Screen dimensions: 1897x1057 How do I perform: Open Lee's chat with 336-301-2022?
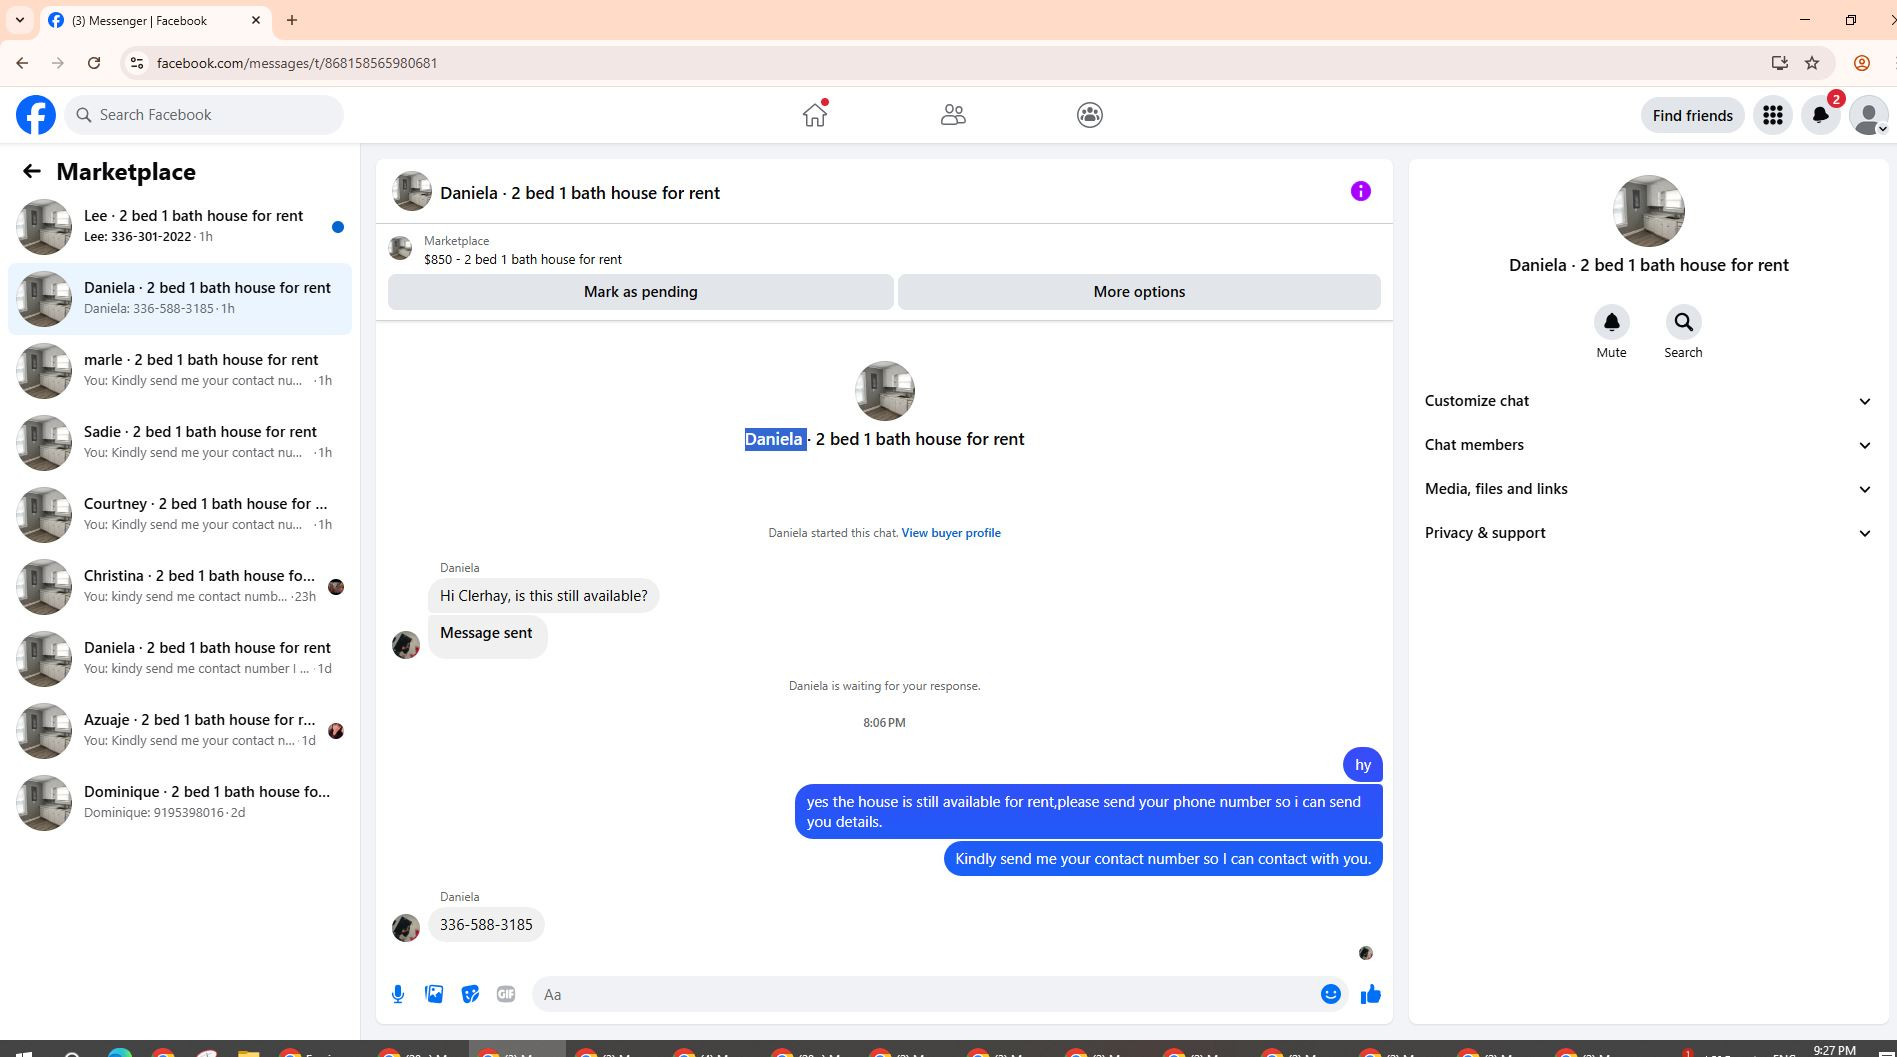[180, 227]
